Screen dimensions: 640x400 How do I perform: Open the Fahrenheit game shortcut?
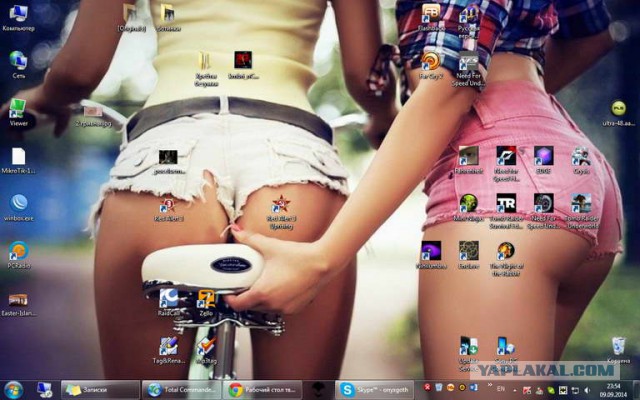click(x=468, y=160)
